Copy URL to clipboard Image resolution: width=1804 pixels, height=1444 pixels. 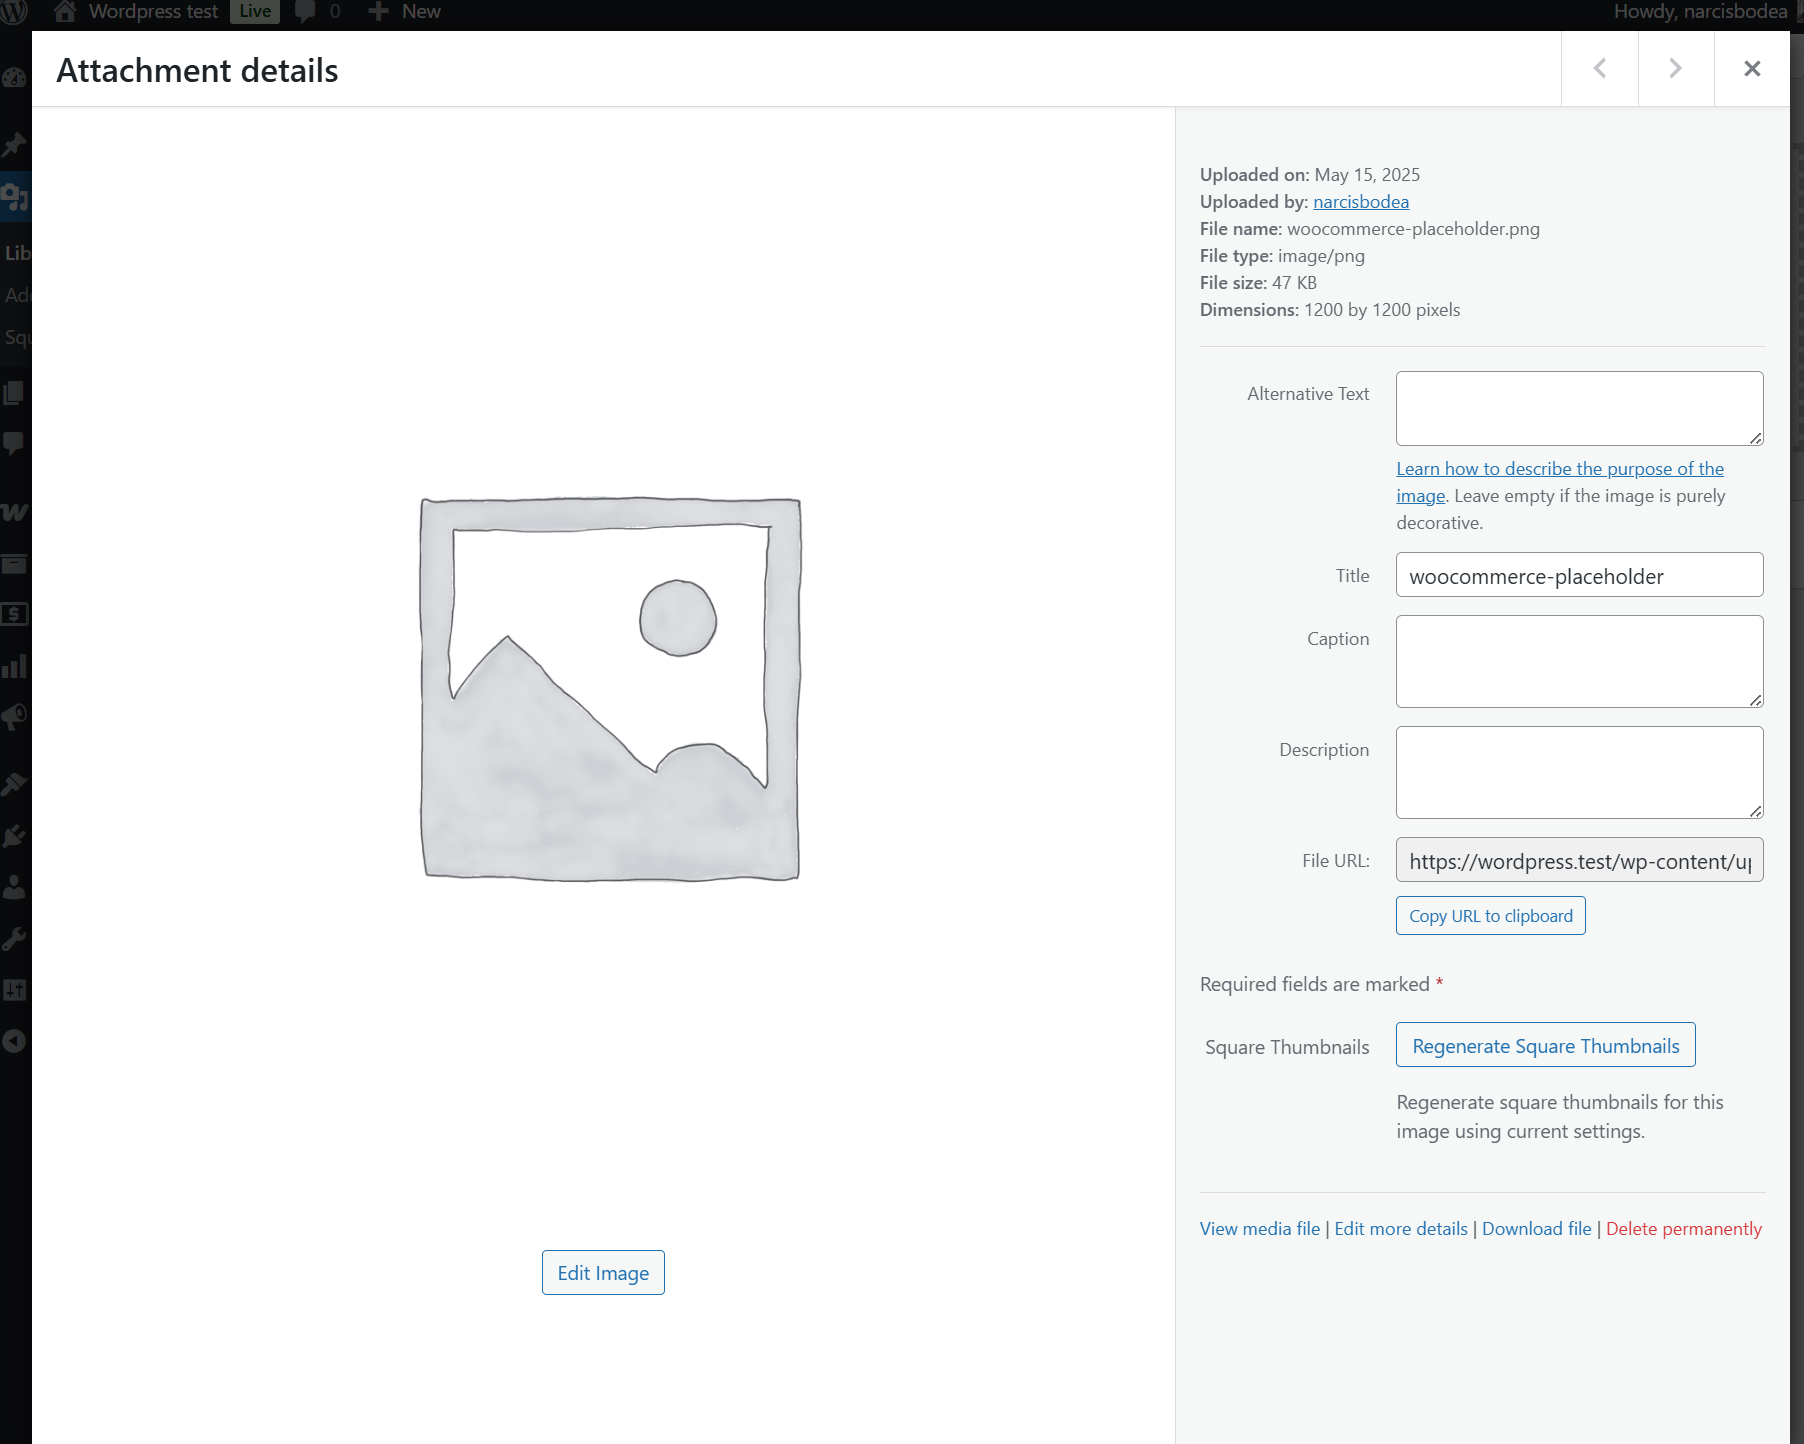coord(1491,916)
